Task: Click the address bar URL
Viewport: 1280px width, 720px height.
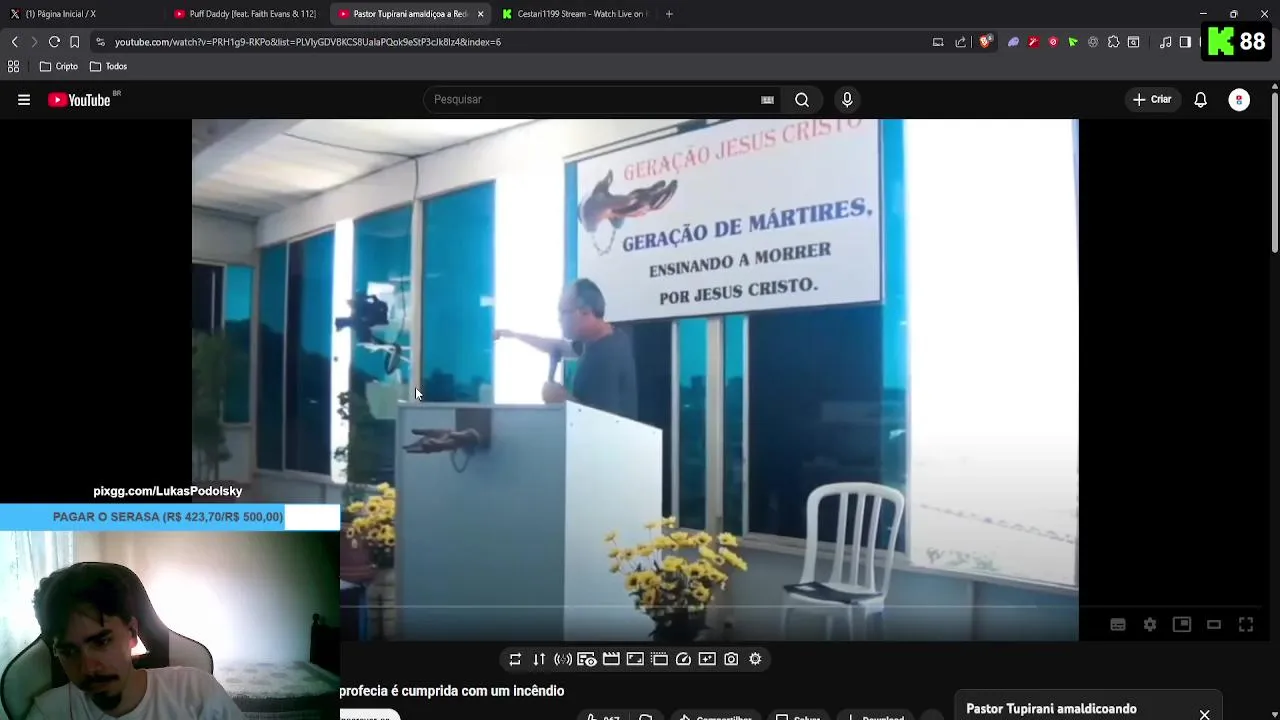Action: point(308,42)
